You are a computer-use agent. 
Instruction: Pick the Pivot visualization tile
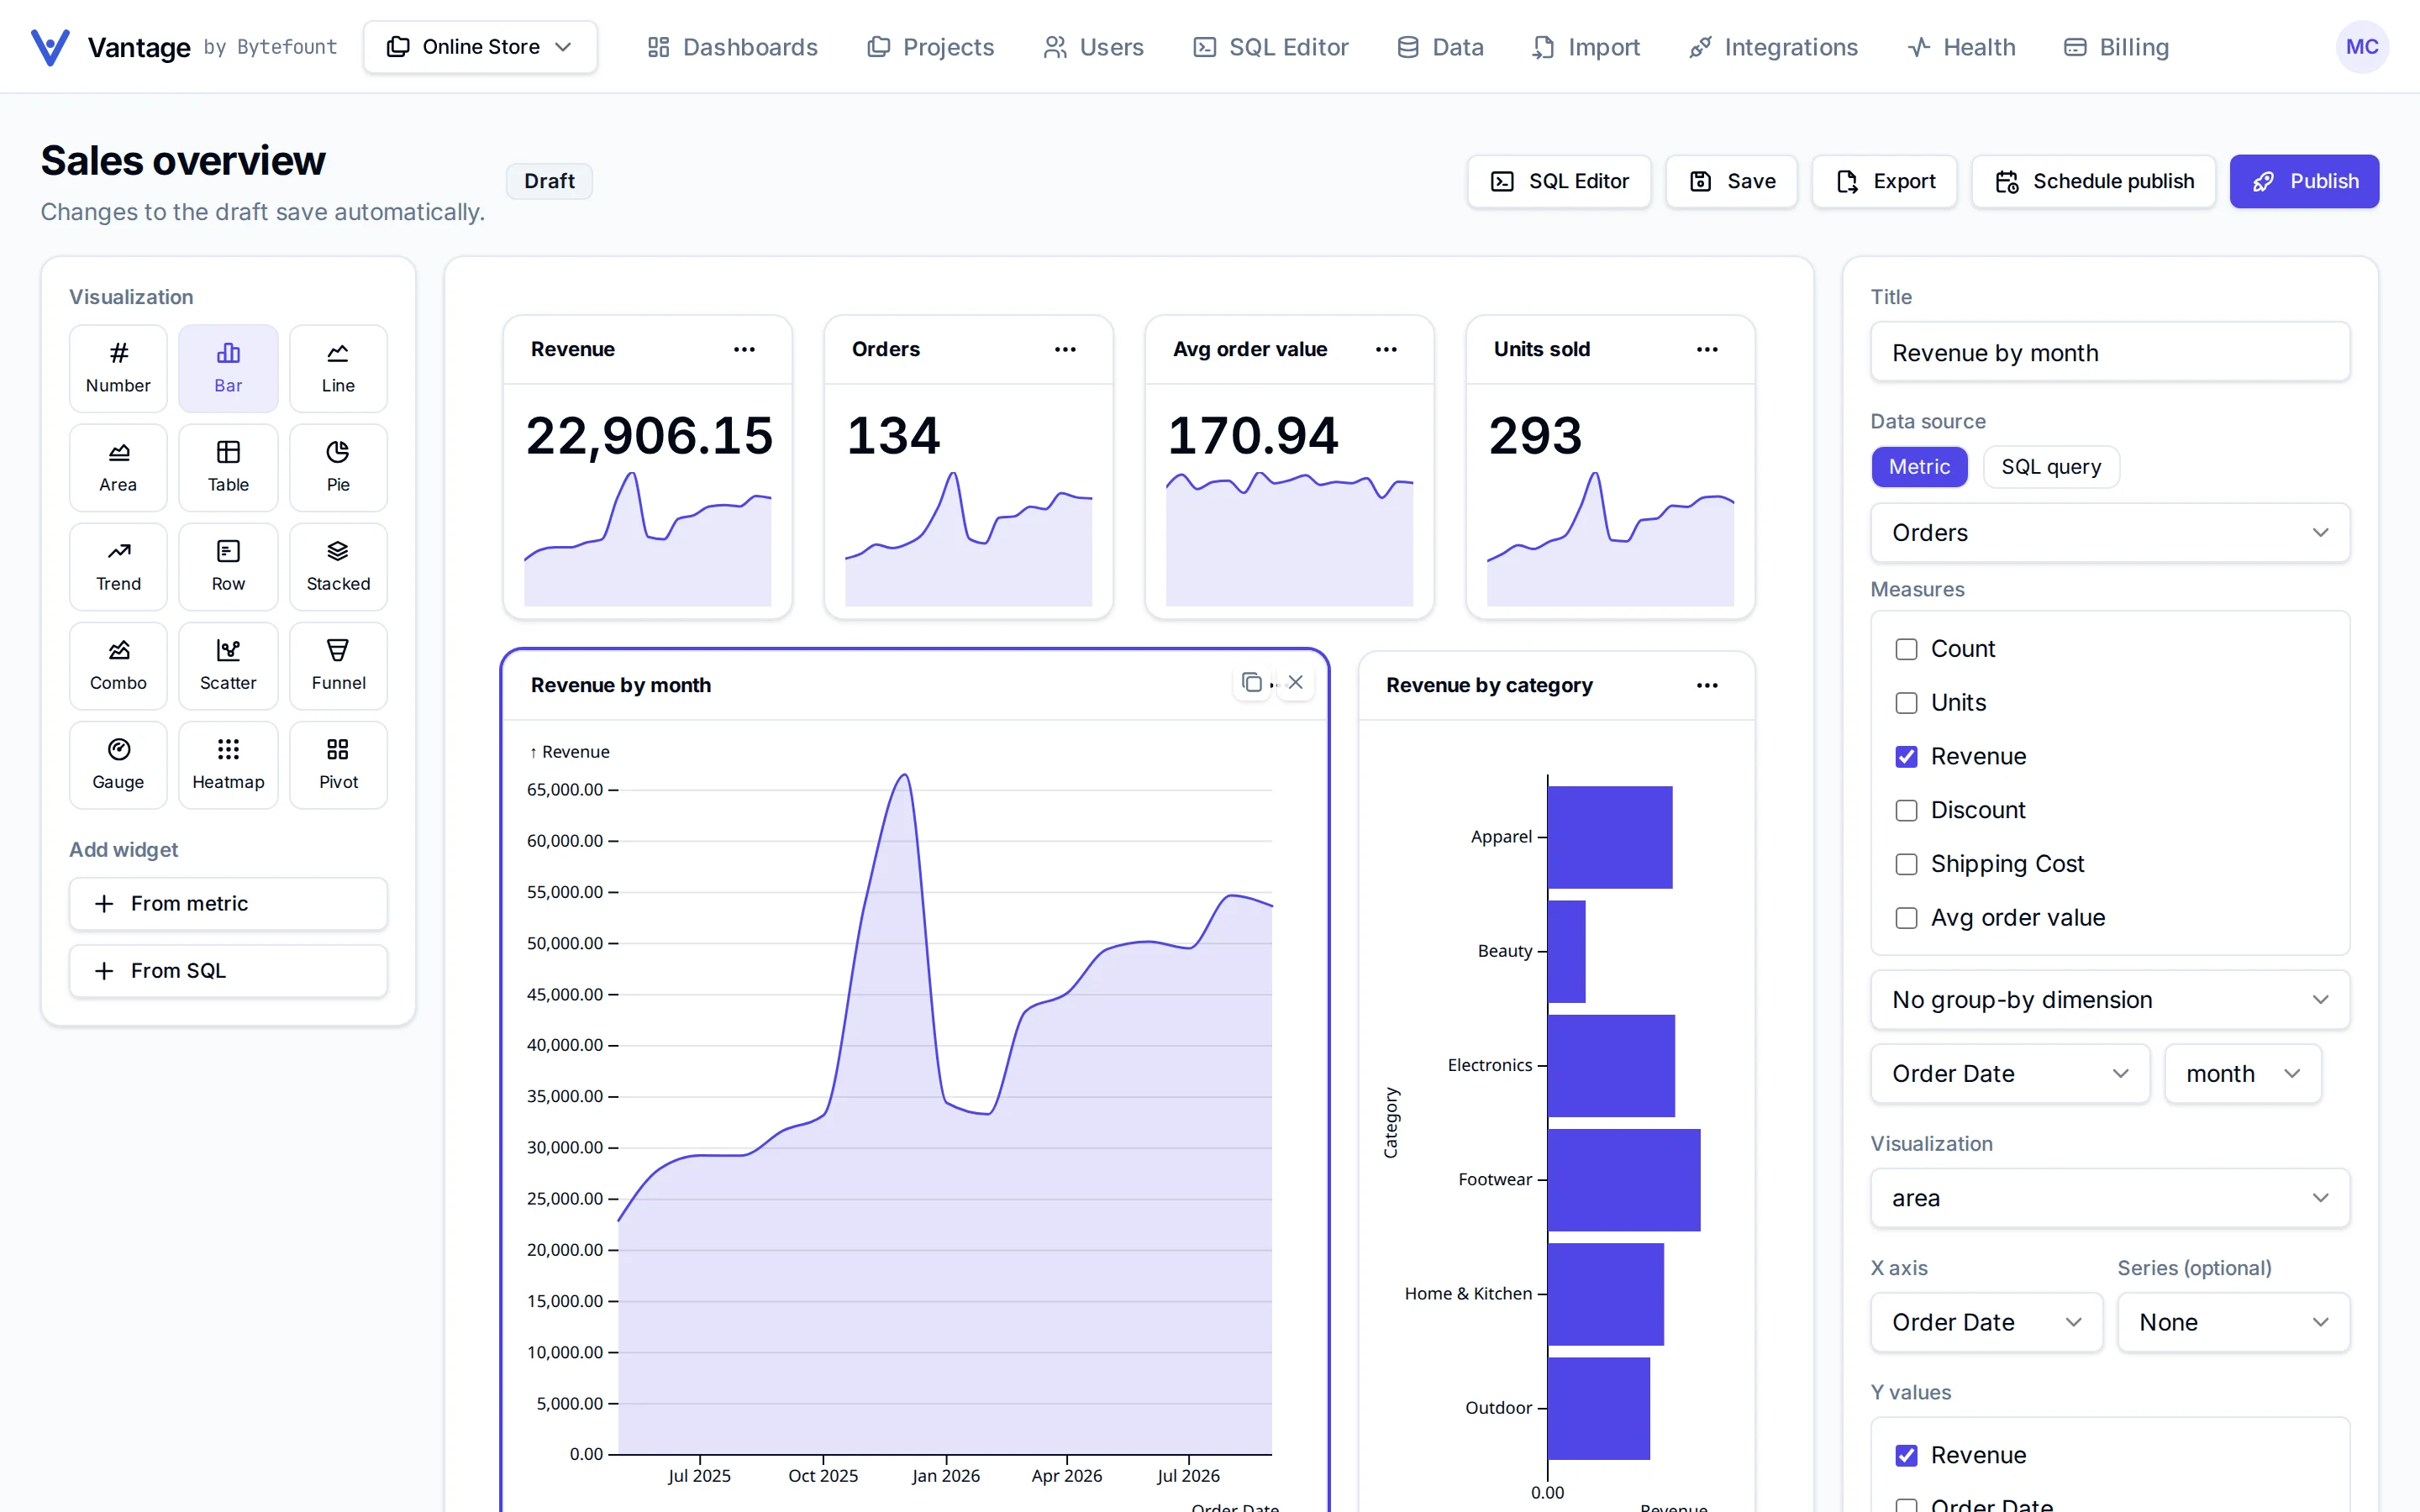point(338,764)
